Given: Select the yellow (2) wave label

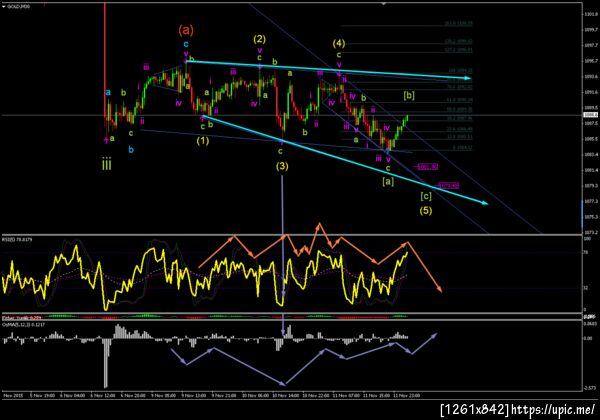Looking at the screenshot, I should point(259,39).
